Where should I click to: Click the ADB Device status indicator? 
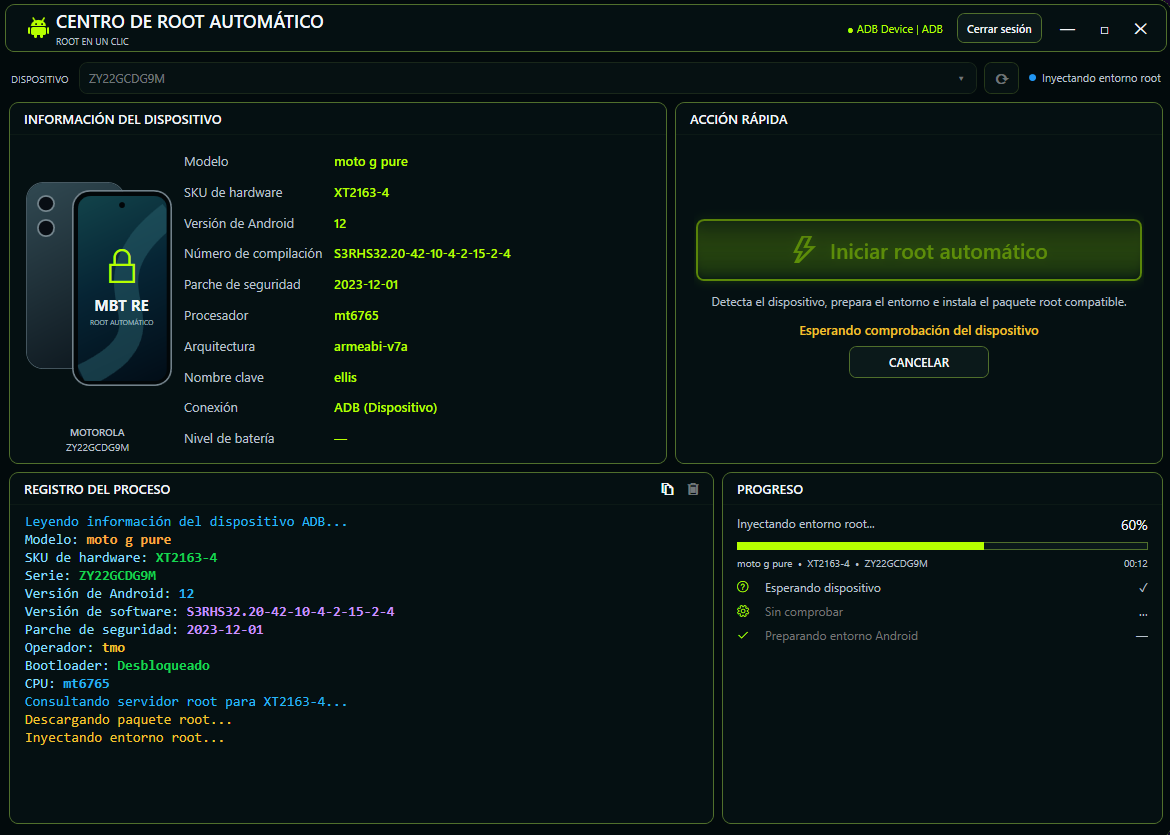point(895,30)
